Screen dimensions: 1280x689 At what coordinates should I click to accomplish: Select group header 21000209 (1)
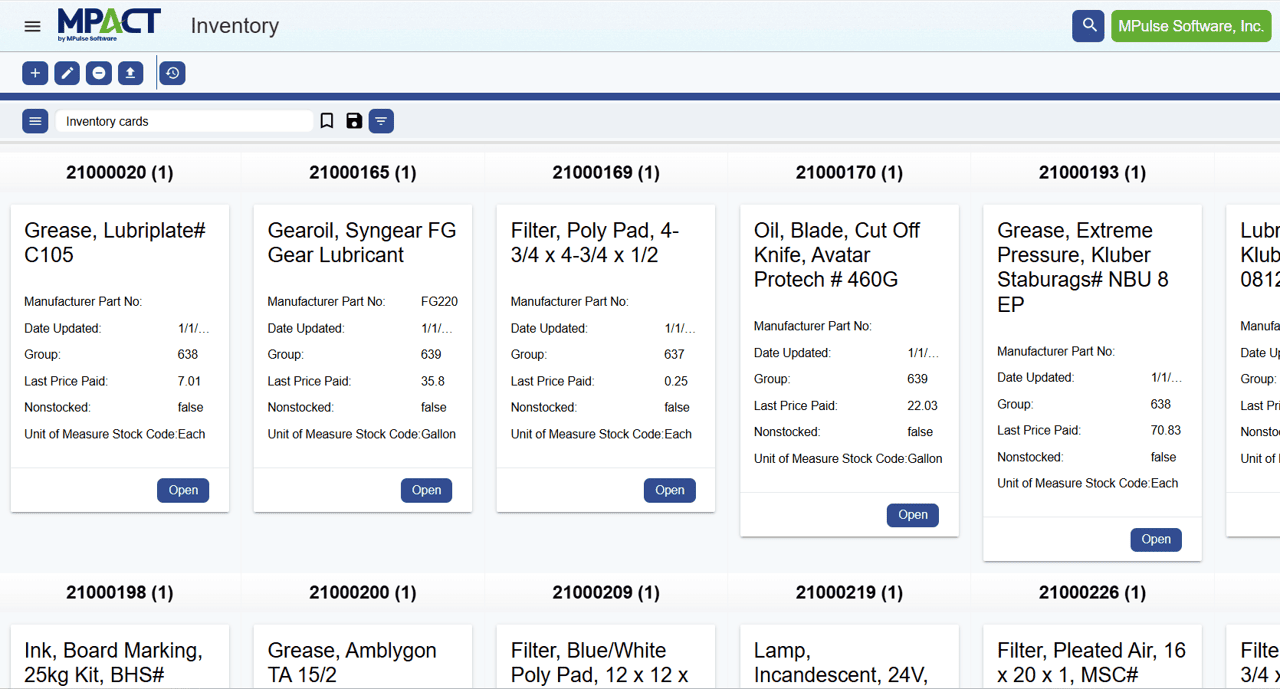coord(606,592)
